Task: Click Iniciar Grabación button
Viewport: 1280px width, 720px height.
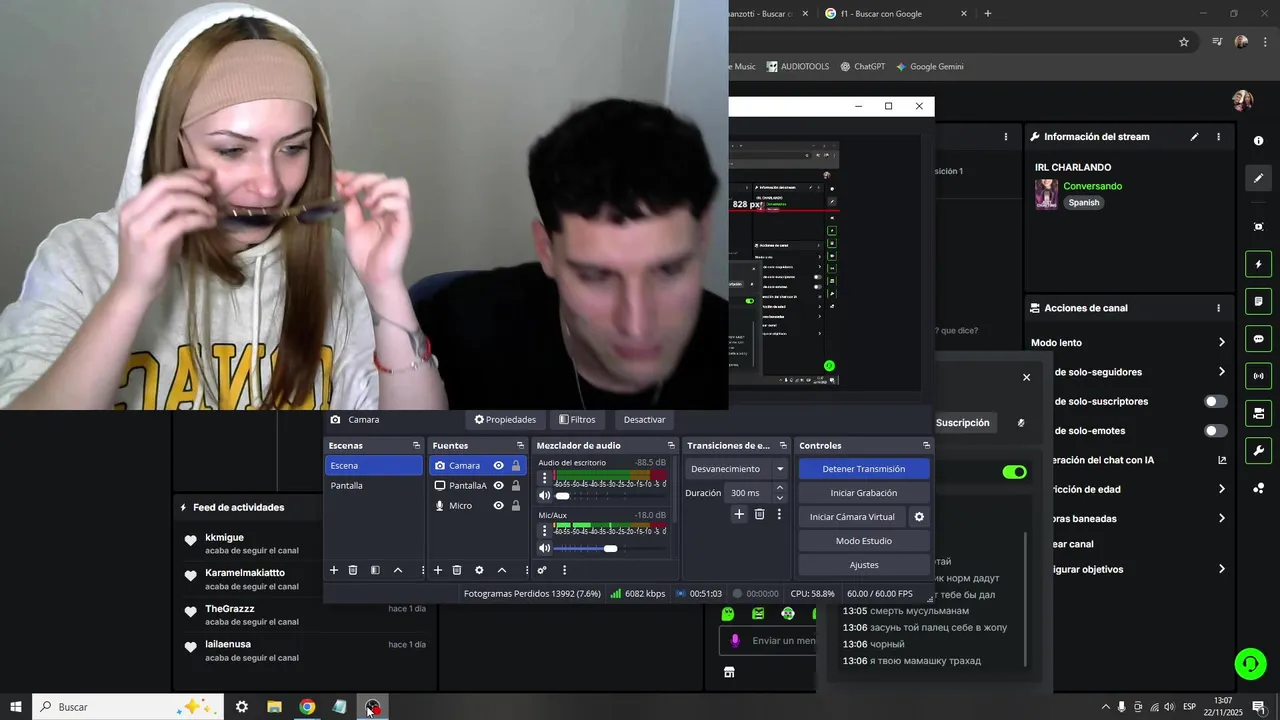Action: point(864,493)
